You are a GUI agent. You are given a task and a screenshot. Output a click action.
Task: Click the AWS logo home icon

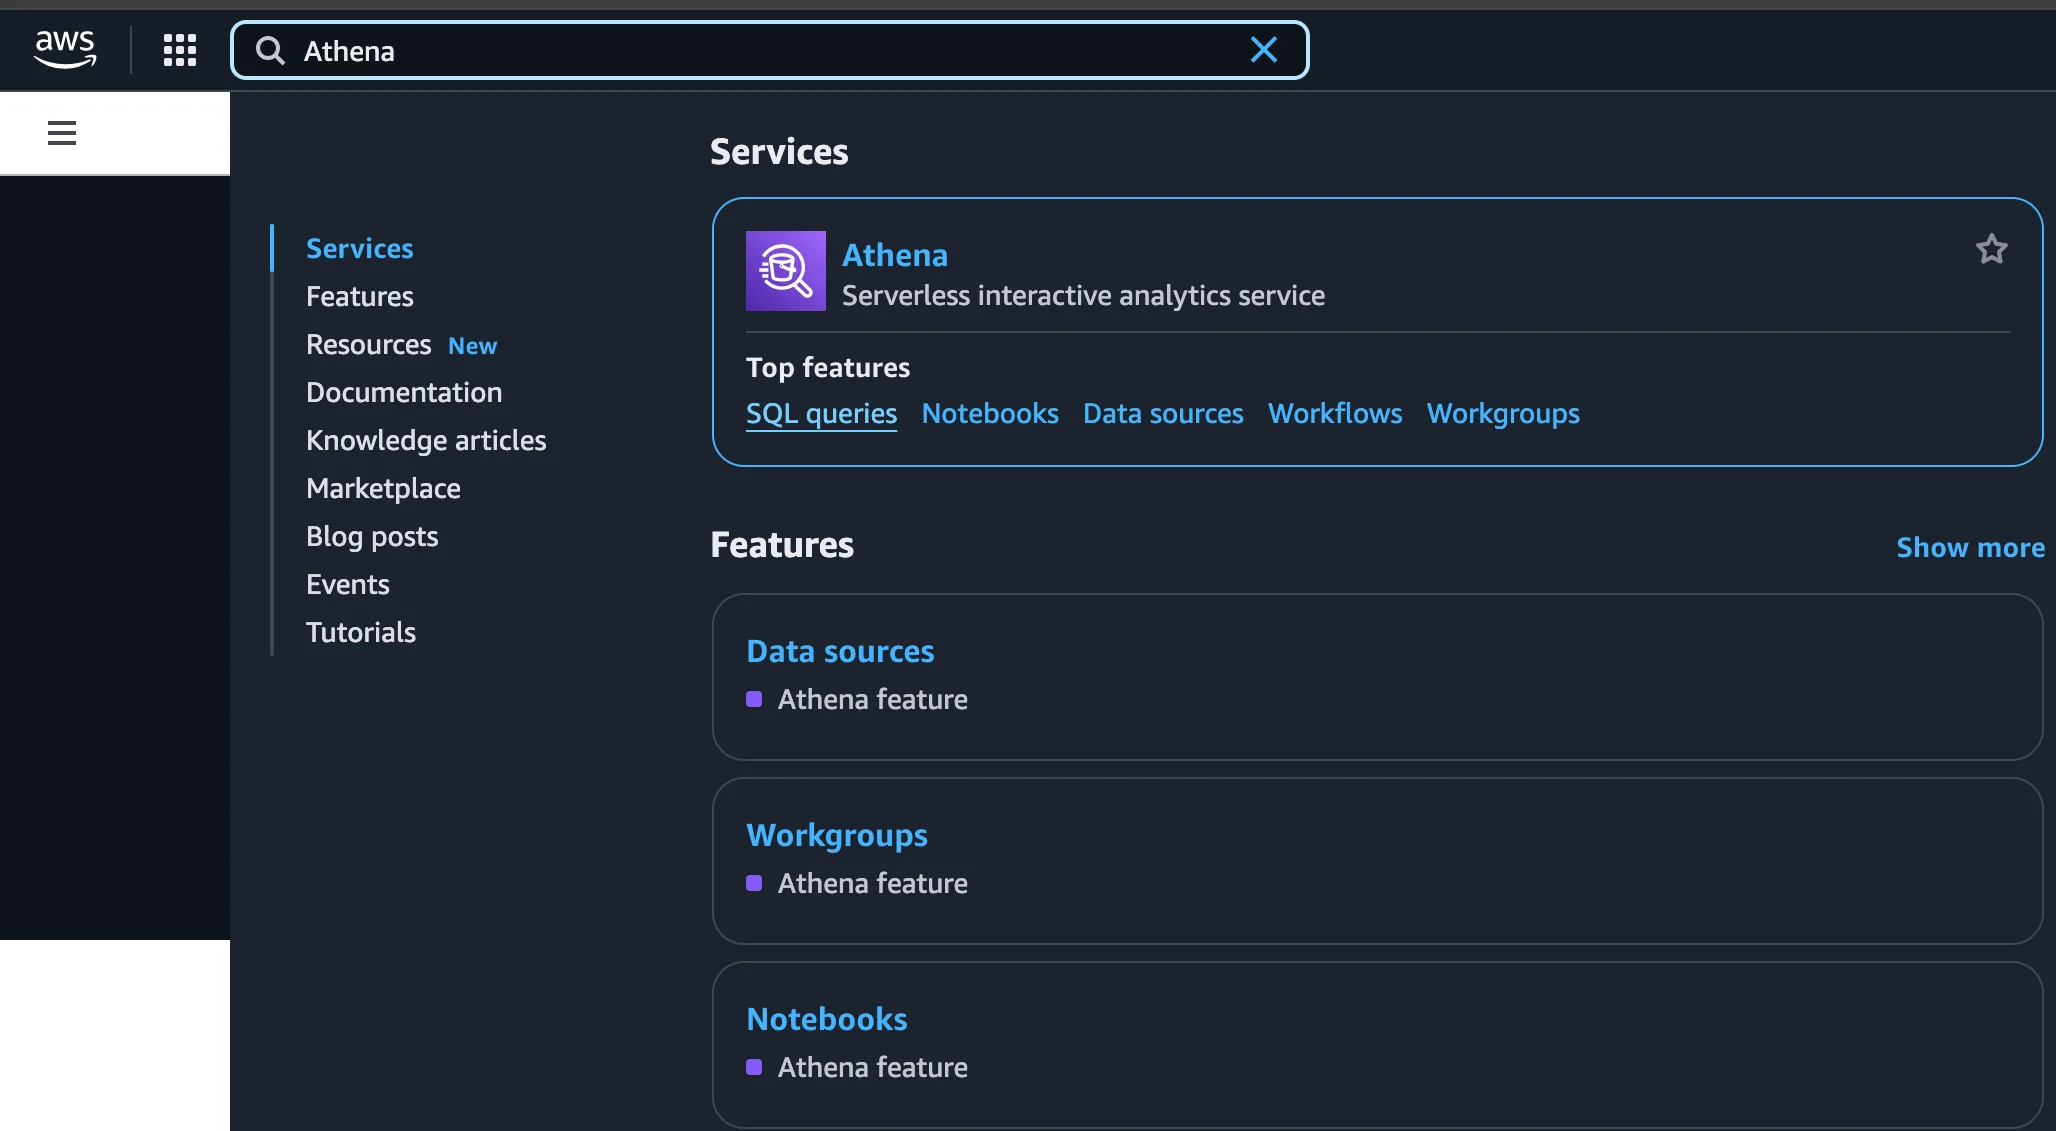click(x=65, y=49)
